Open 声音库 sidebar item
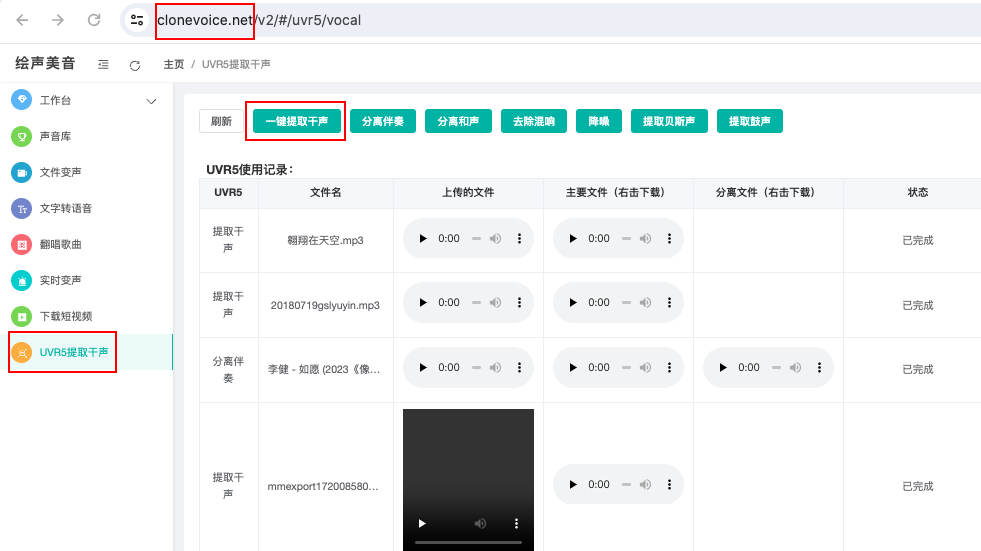The width and height of the screenshot is (981, 551). click(86, 136)
